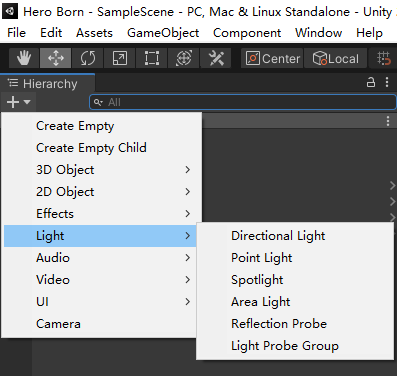Toggle pivot mode Center button
This screenshot has height=376, width=397.
click(272, 59)
